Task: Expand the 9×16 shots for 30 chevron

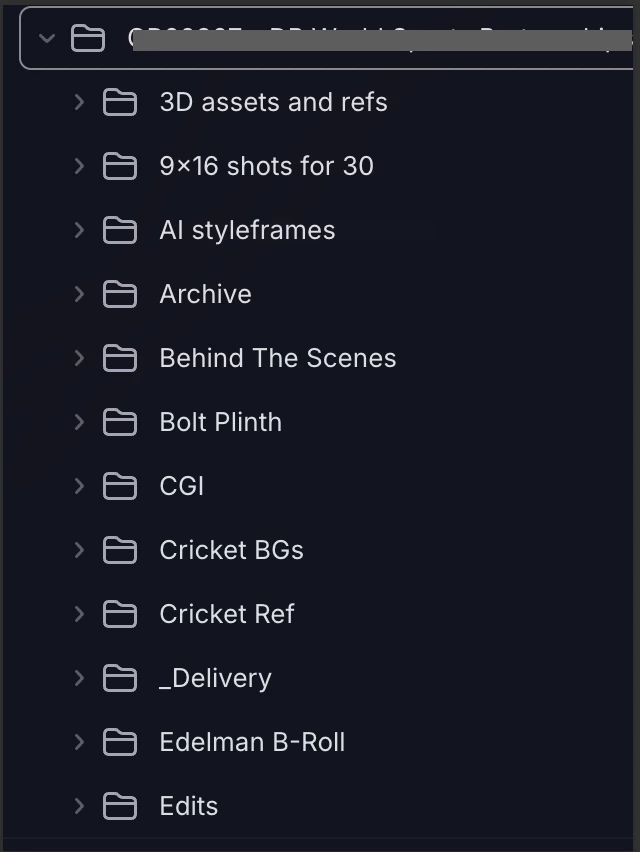Action: pyautogui.click(x=79, y=166)
